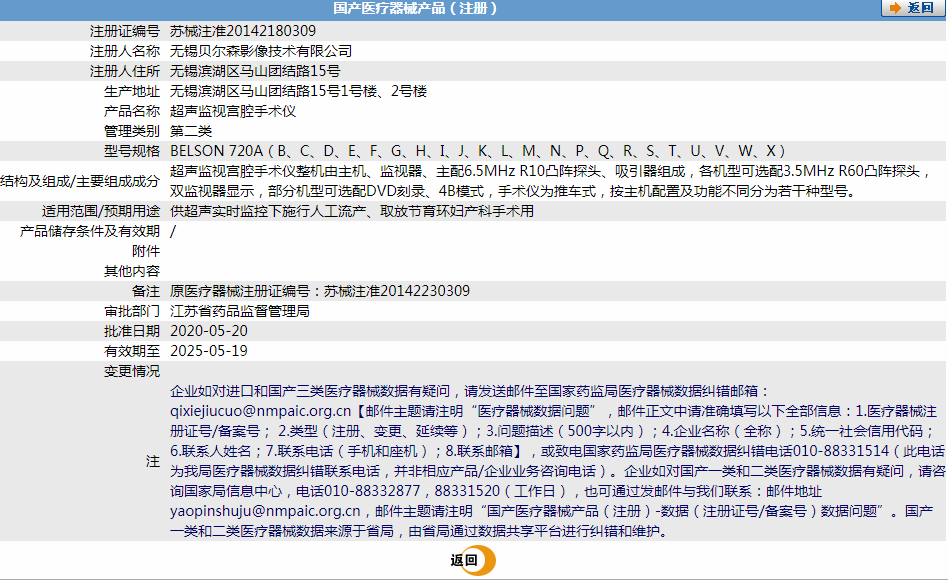Click the label 有效期至
Screen dimensions: 948x580
[132, 351]
